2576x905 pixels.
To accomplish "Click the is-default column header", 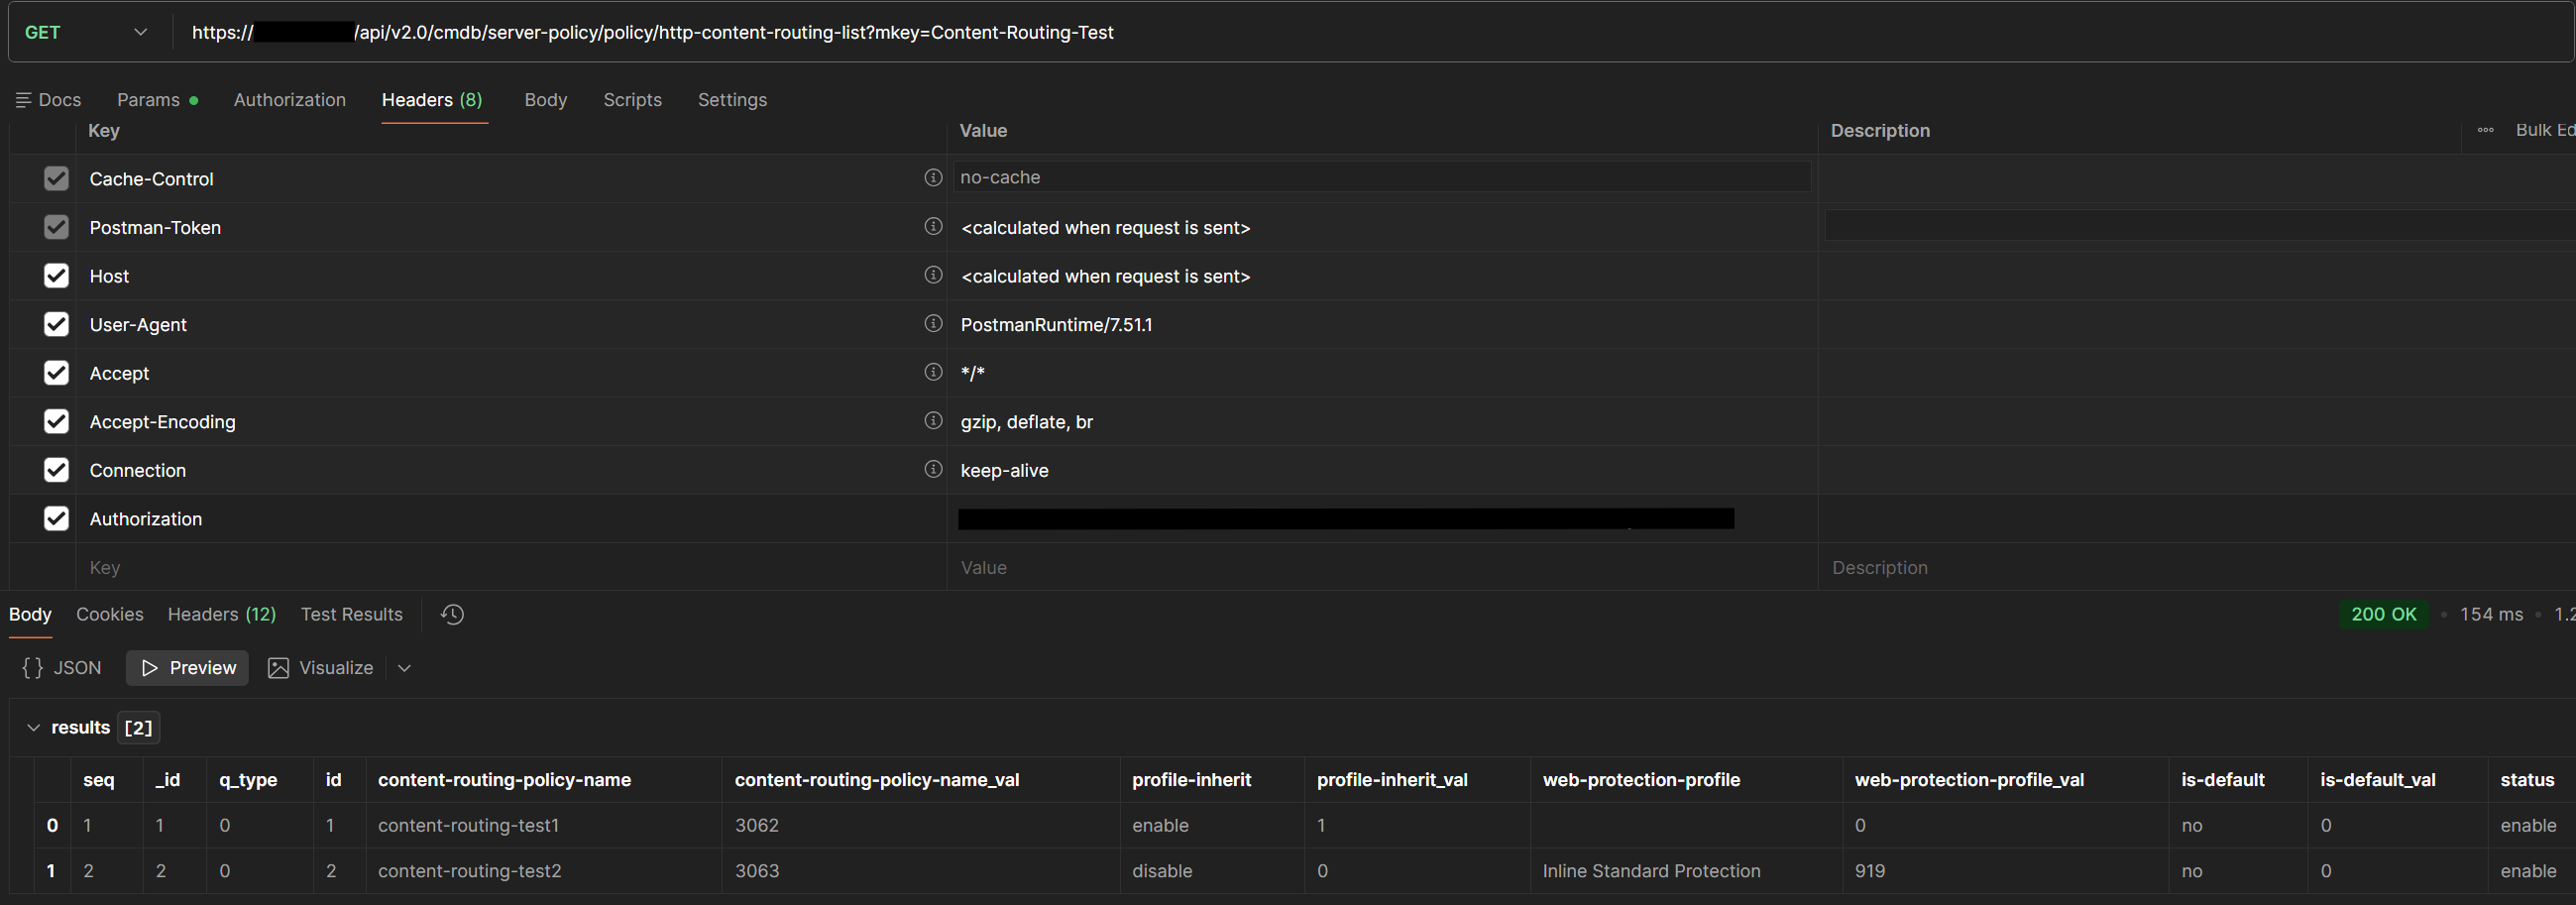I will (2222, 780).
